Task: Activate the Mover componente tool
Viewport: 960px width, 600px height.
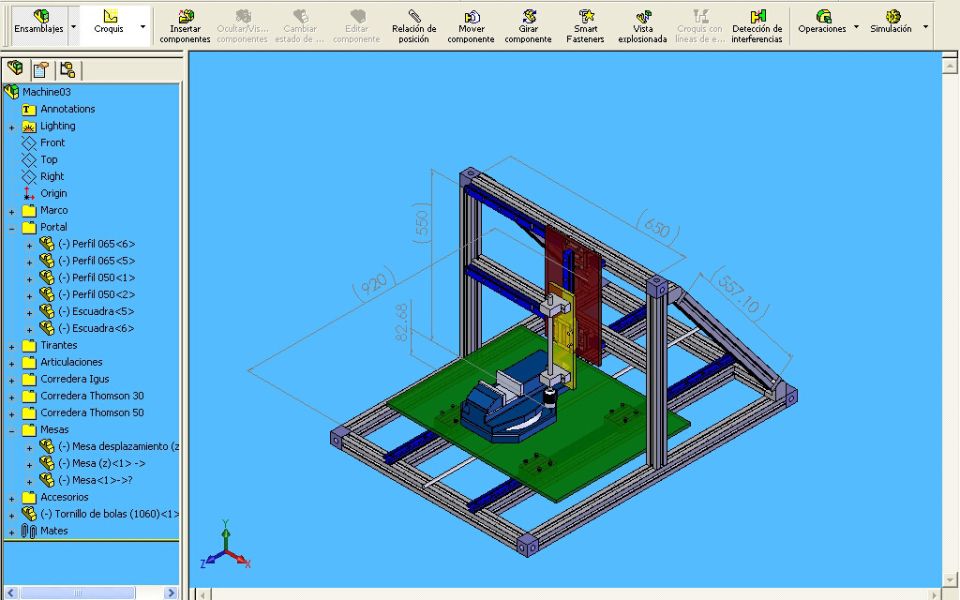Action: click(x=471, y=25)
